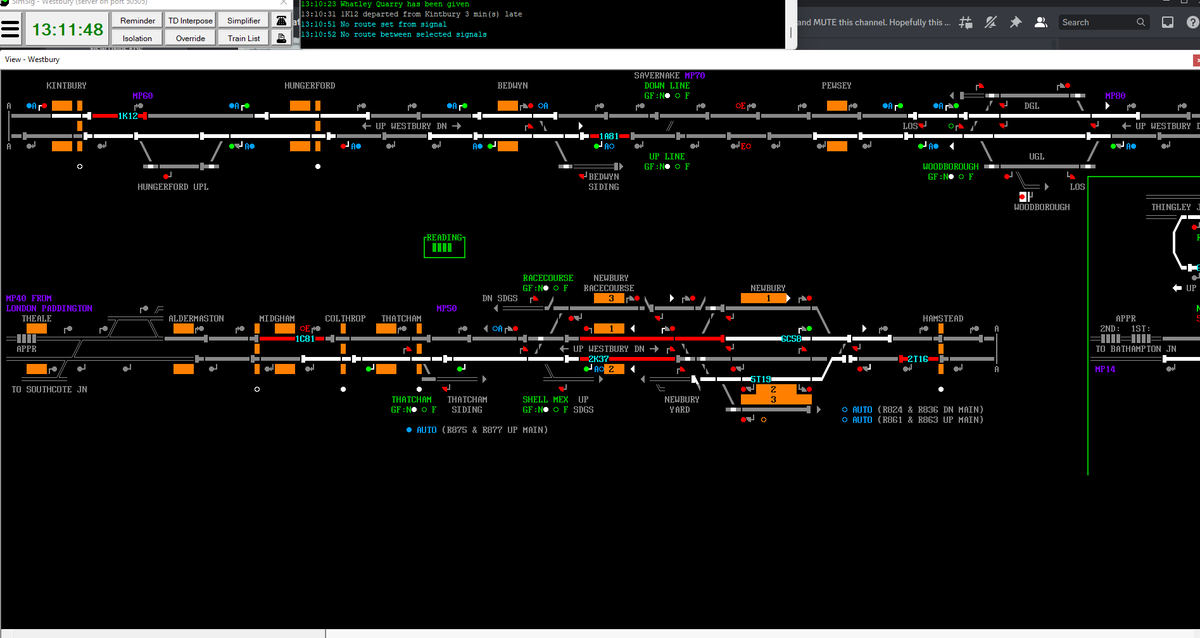1200x638 pixels.
Task: Click the READING panel link box
Action: point(445,246)
